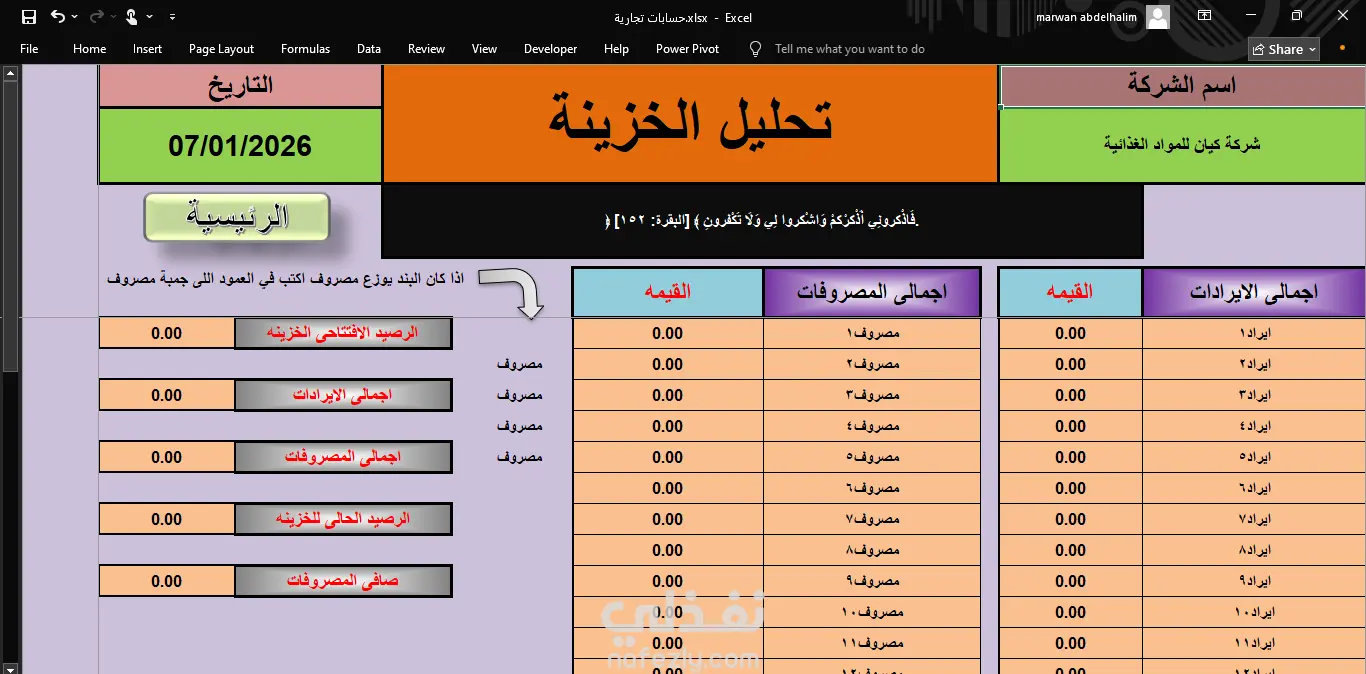Click the الرصيد الحالى للخزينه label
Image resolution: width=1366 pixels, height=674 pixels.
tap(343, 519)
